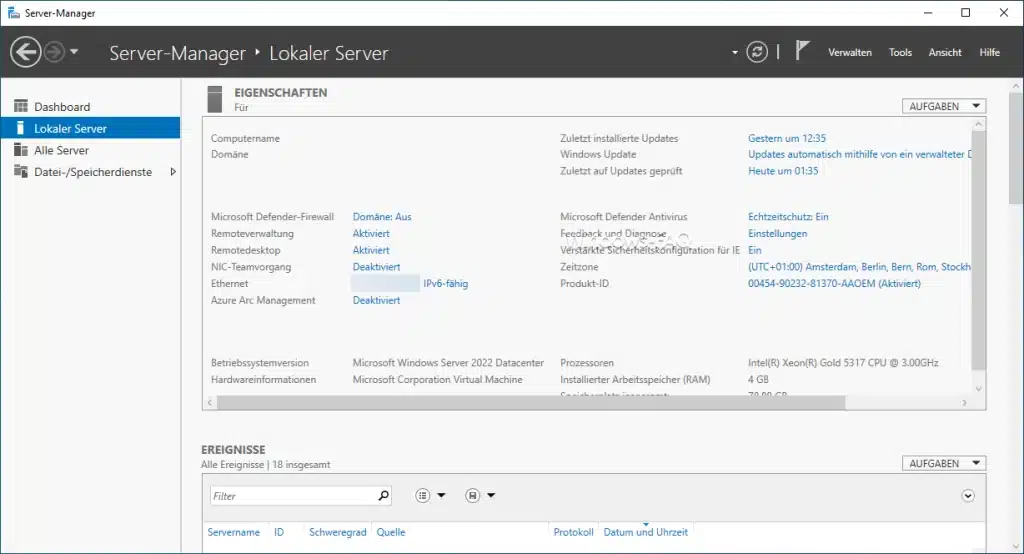
Task: Click the properties scrollbar left arrow
Action: coord(210,402)
